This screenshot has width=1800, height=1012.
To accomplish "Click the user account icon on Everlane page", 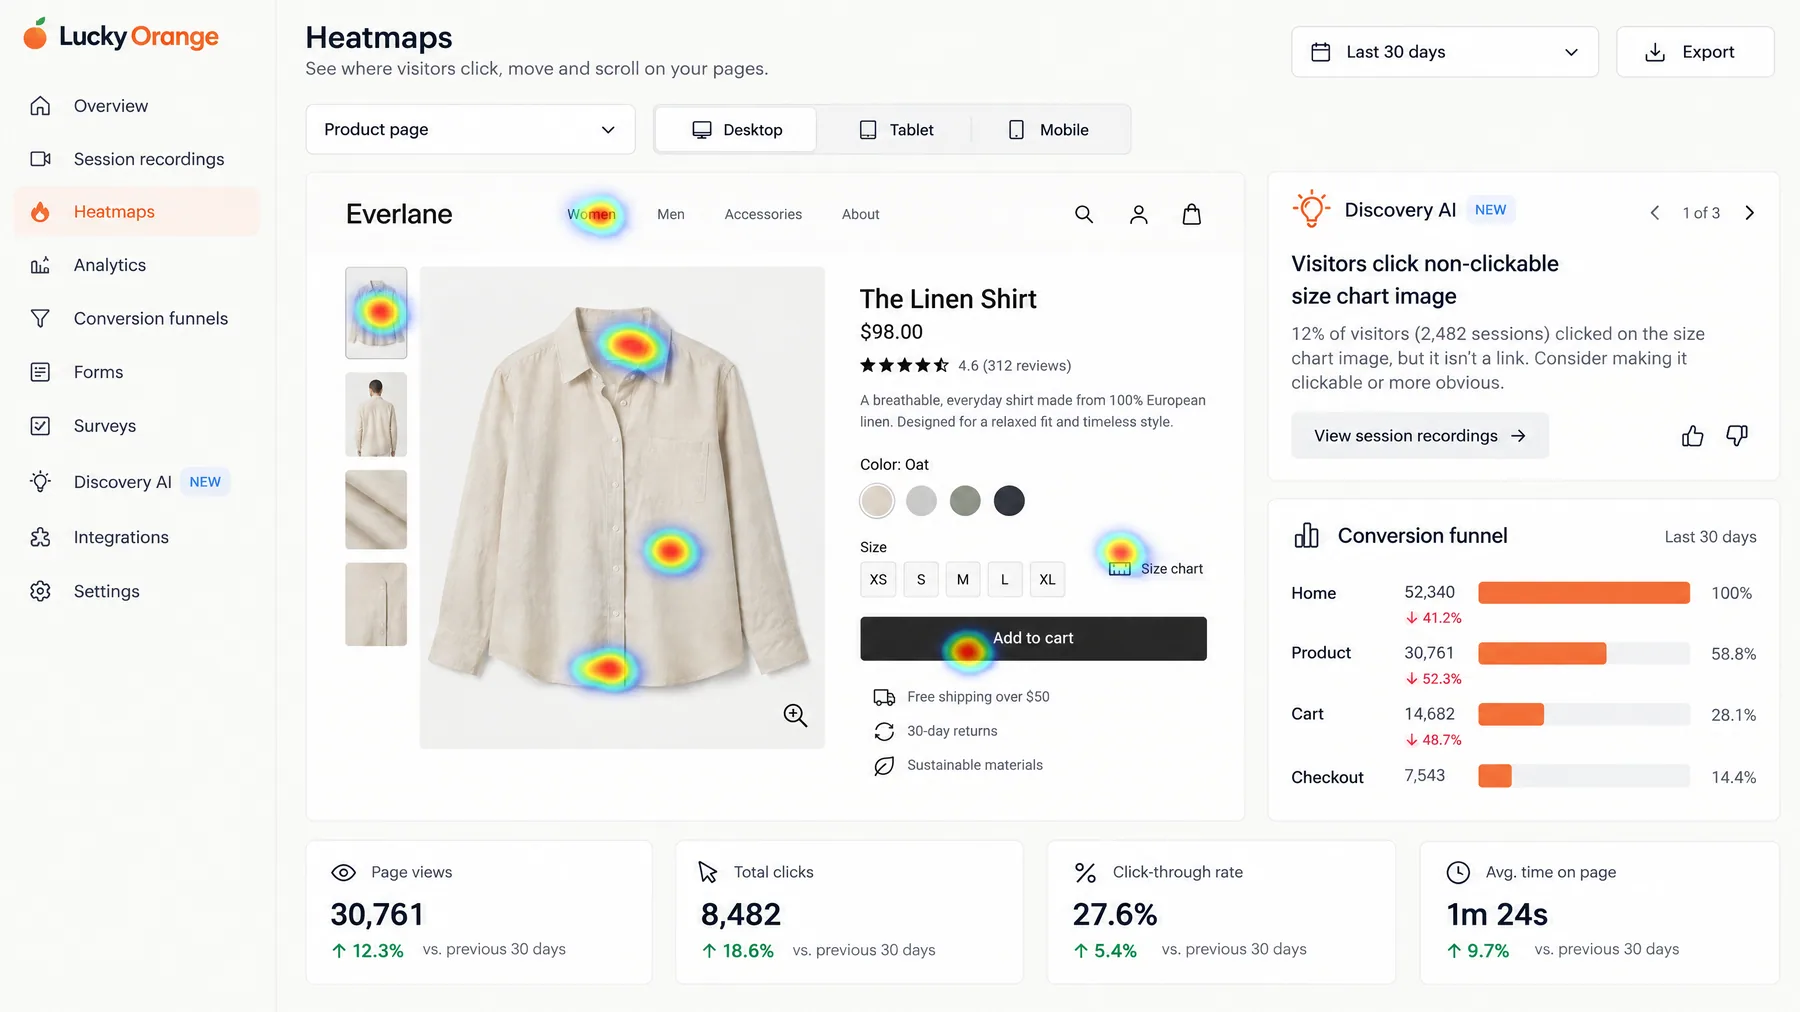I will [1139, 214].
